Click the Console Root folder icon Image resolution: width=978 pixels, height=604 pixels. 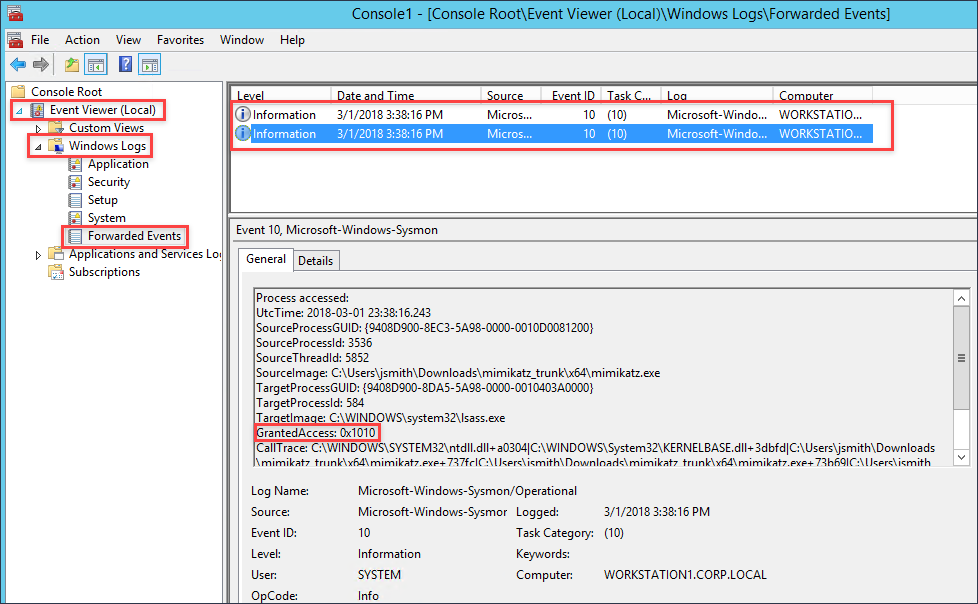click(18, 92)
